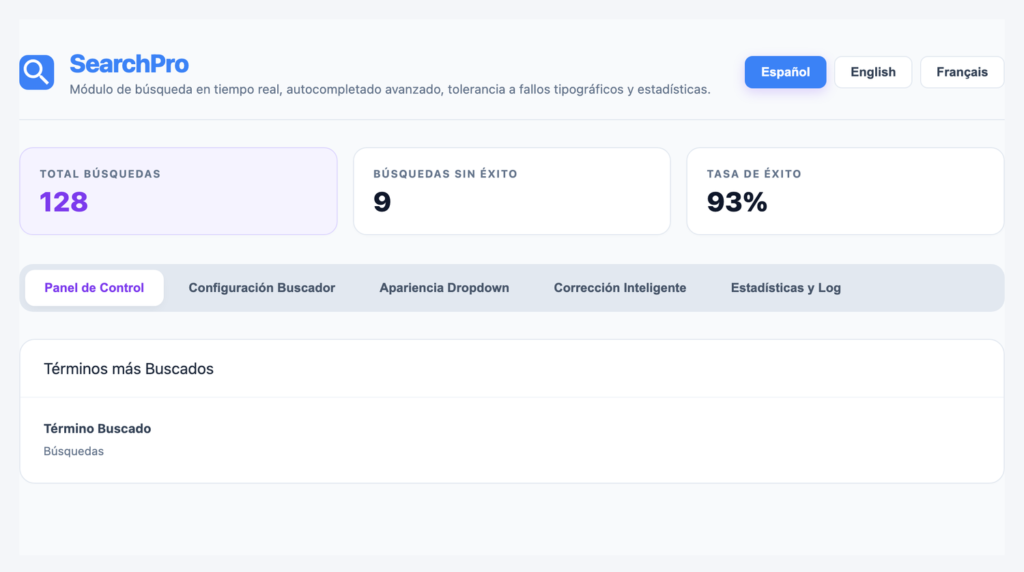This screenshot has width=1024, height=572.
Task: Show the Estadísticas y Log tab
Action: click(x=786, y=288)
